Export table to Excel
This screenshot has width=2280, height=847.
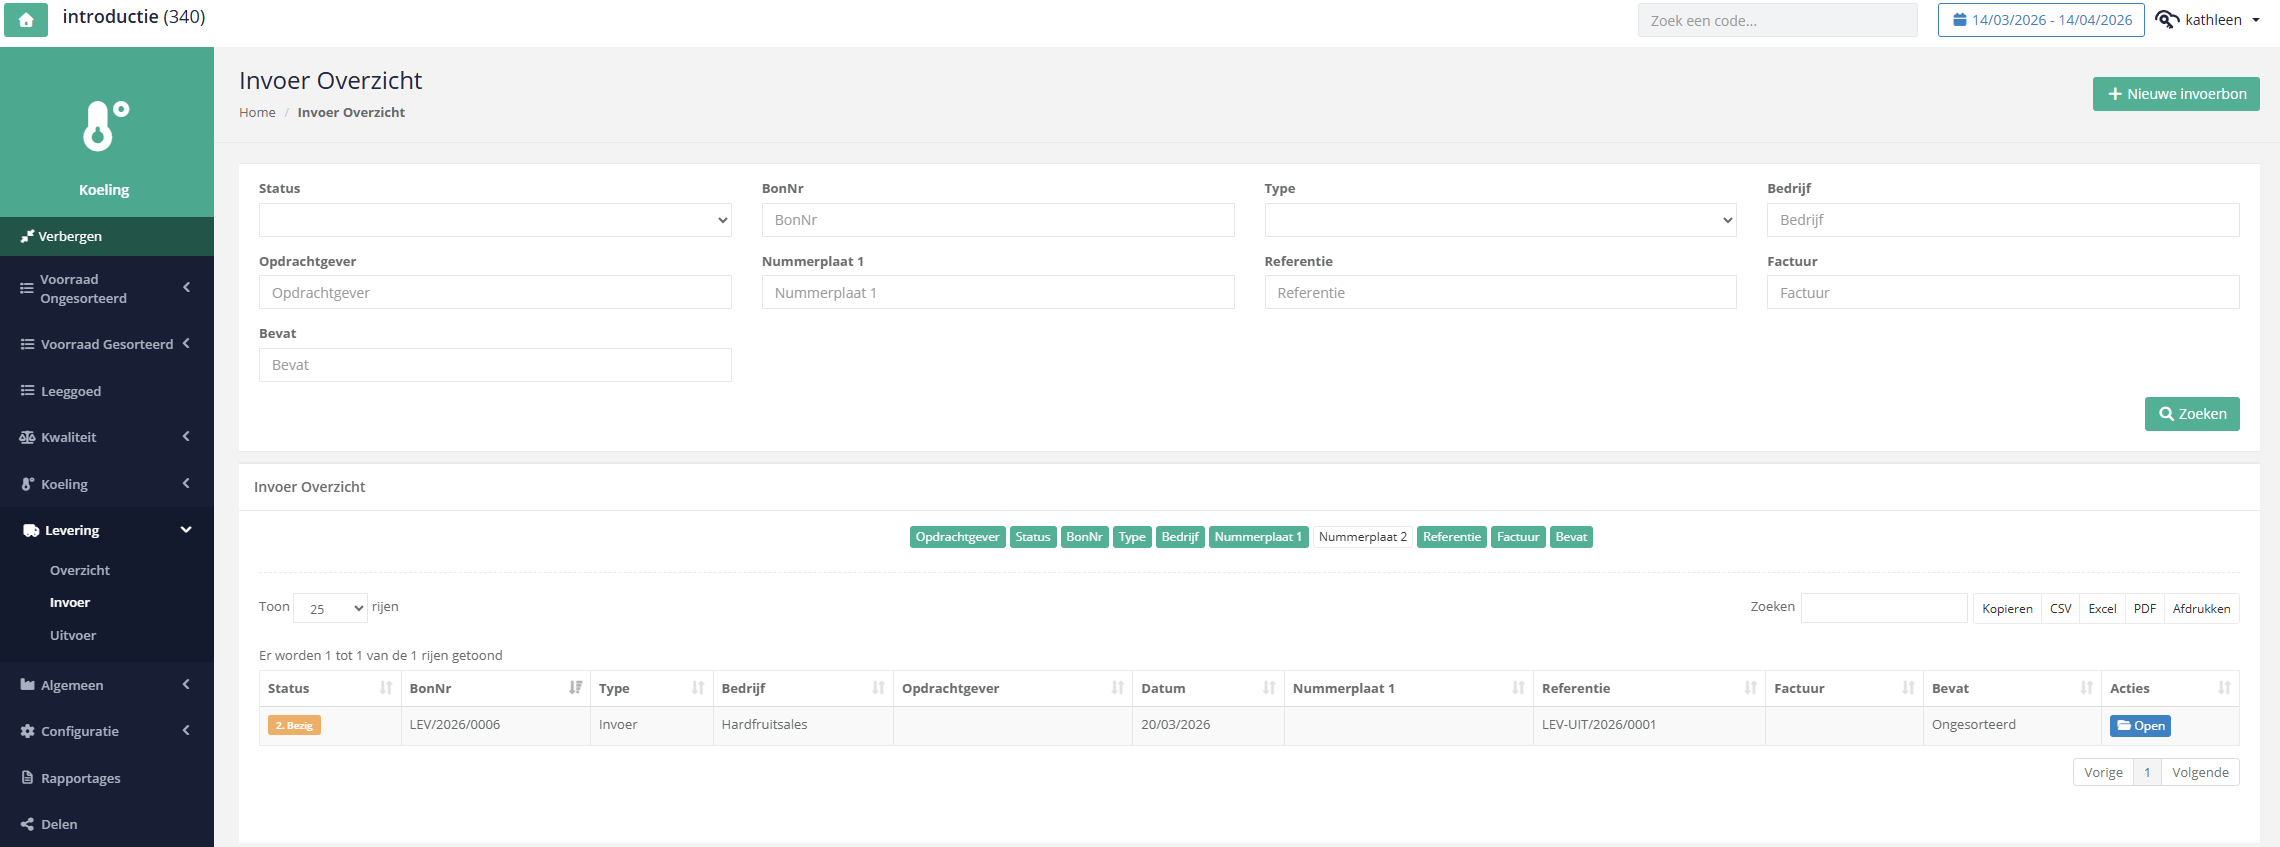pos(2102,608)
